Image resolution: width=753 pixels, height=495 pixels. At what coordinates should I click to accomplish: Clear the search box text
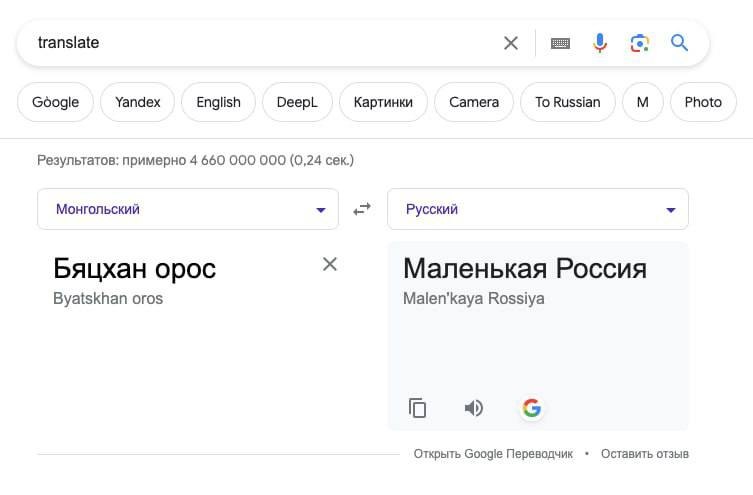510,43
